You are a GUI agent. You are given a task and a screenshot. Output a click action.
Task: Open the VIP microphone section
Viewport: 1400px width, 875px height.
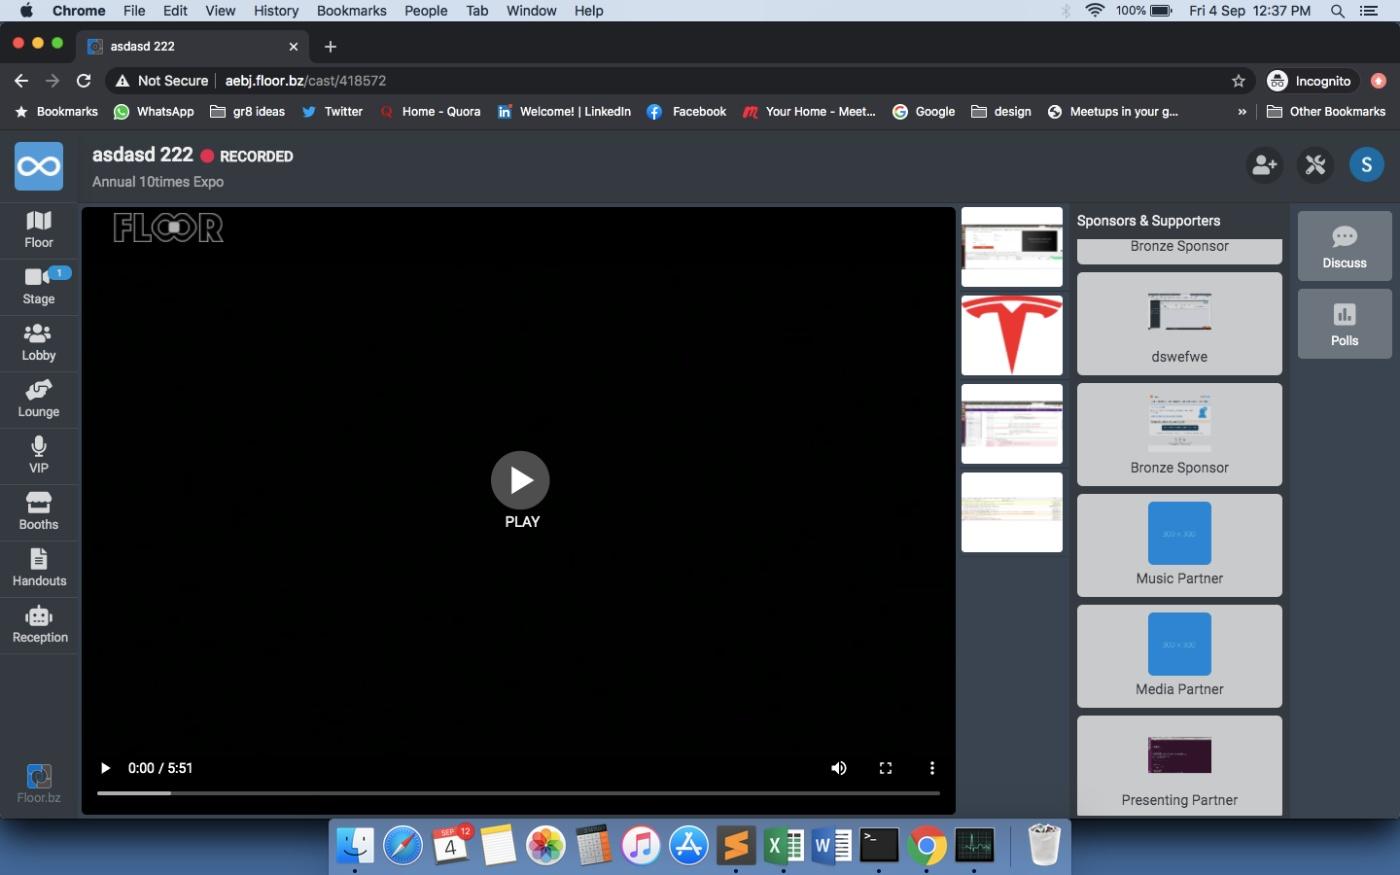(x=39, y=455)
